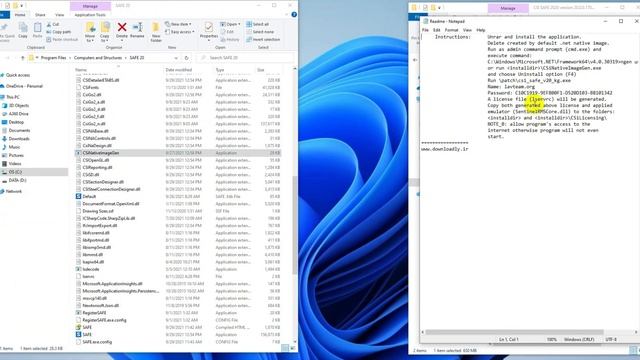Select This PC in navigation pane
Image resolution: width=640 pixels, height=360 pixels.
coord(12,97)
